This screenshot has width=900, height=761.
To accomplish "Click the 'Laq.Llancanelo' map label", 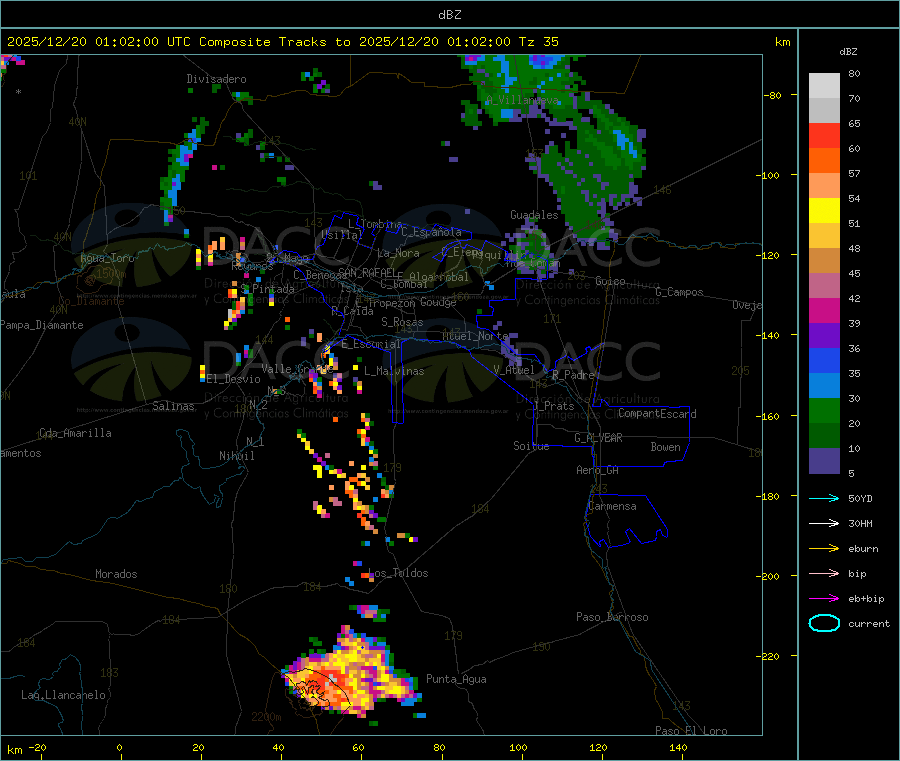I will click(x=63, y=695).
